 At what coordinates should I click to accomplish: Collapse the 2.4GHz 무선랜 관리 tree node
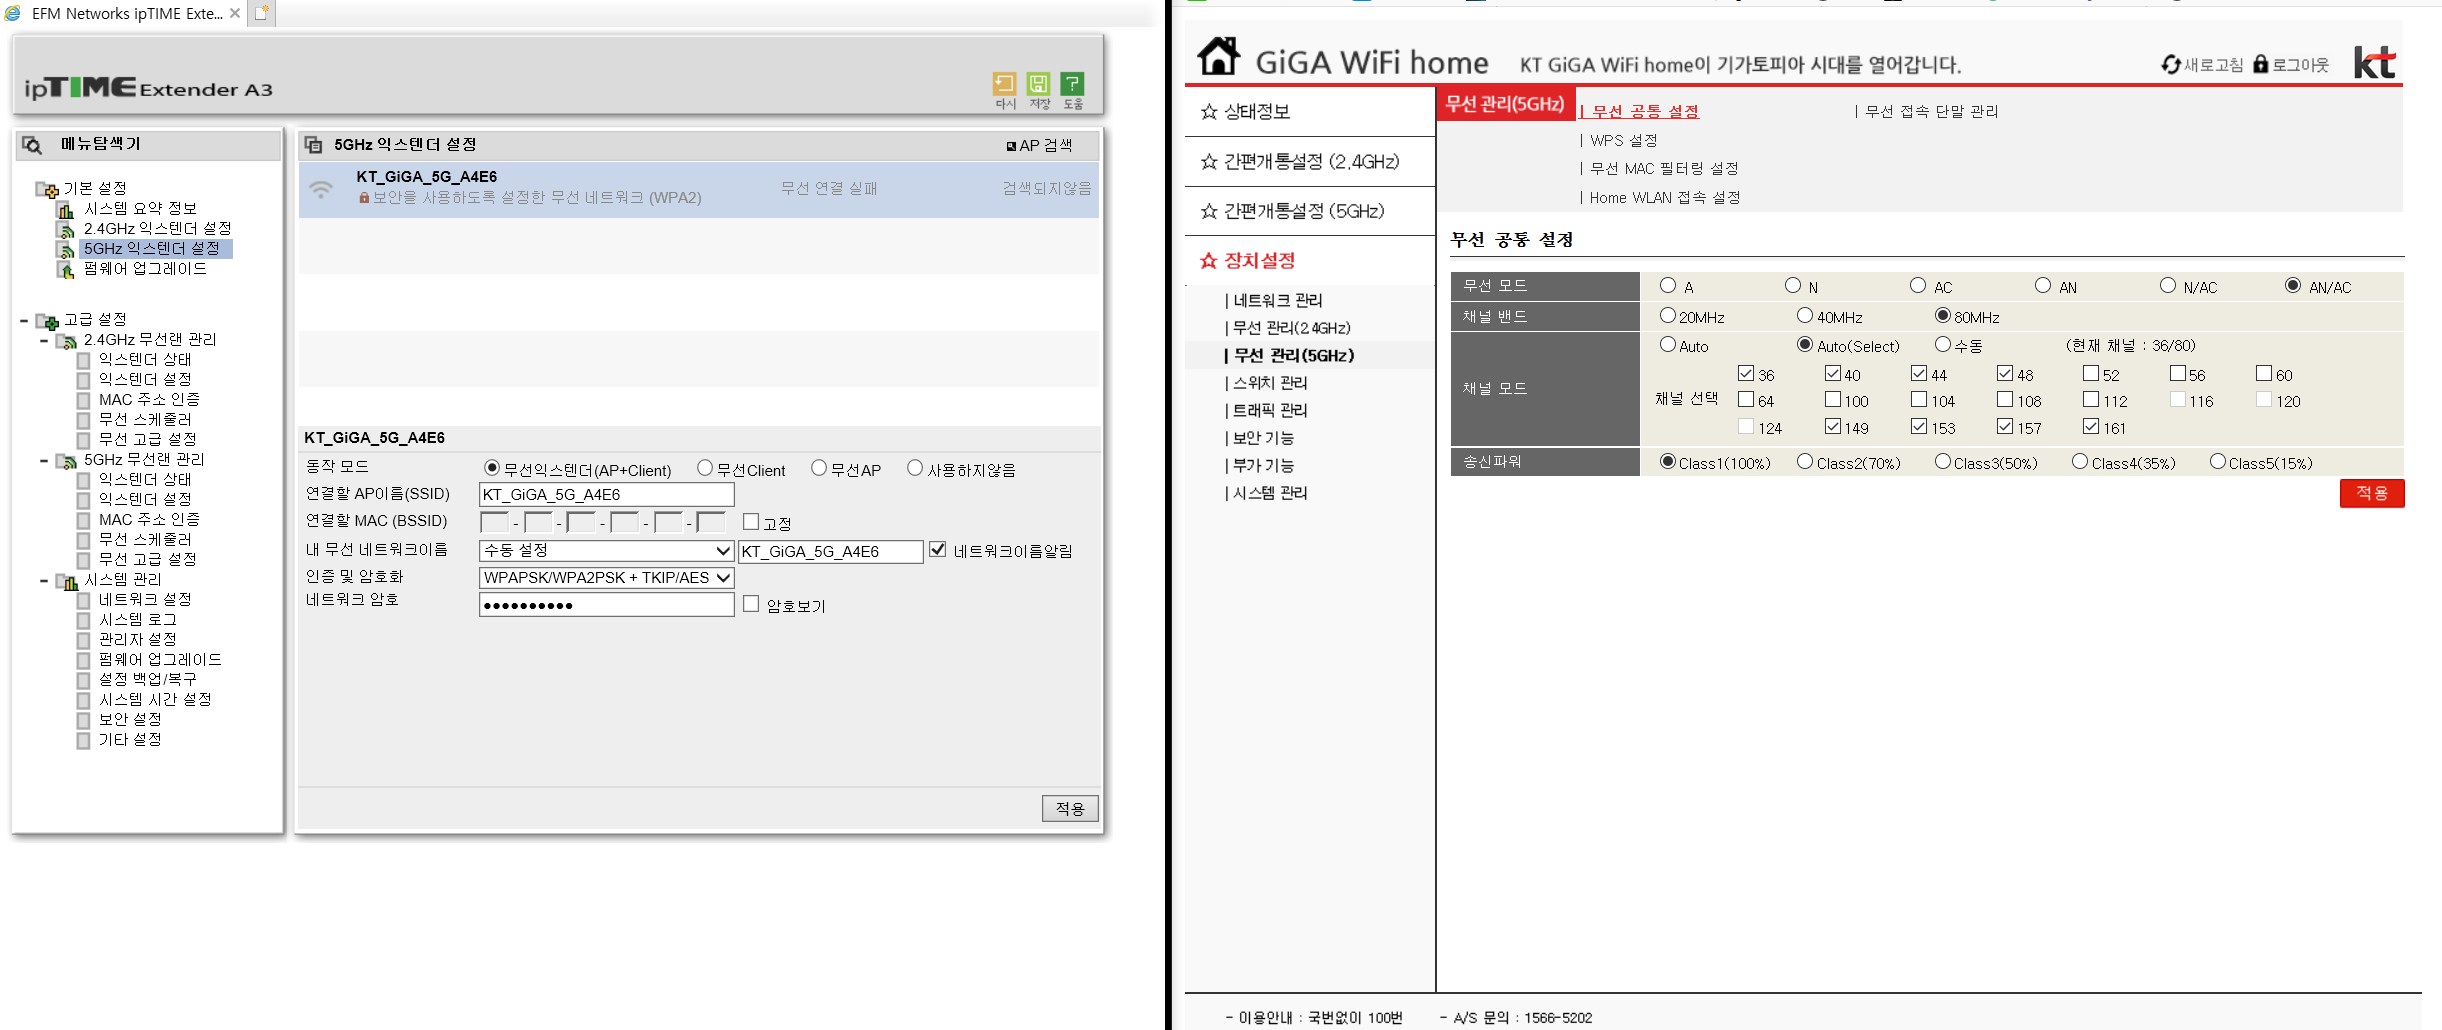[44, 341]
